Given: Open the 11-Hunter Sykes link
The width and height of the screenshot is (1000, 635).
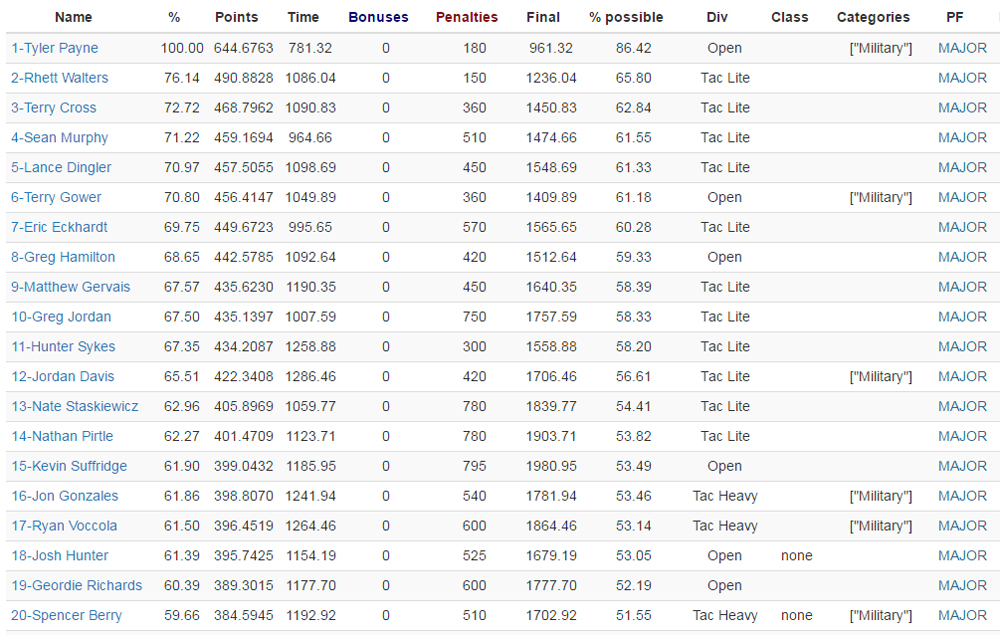Looking at the screenshot, I should coord(63,347).
